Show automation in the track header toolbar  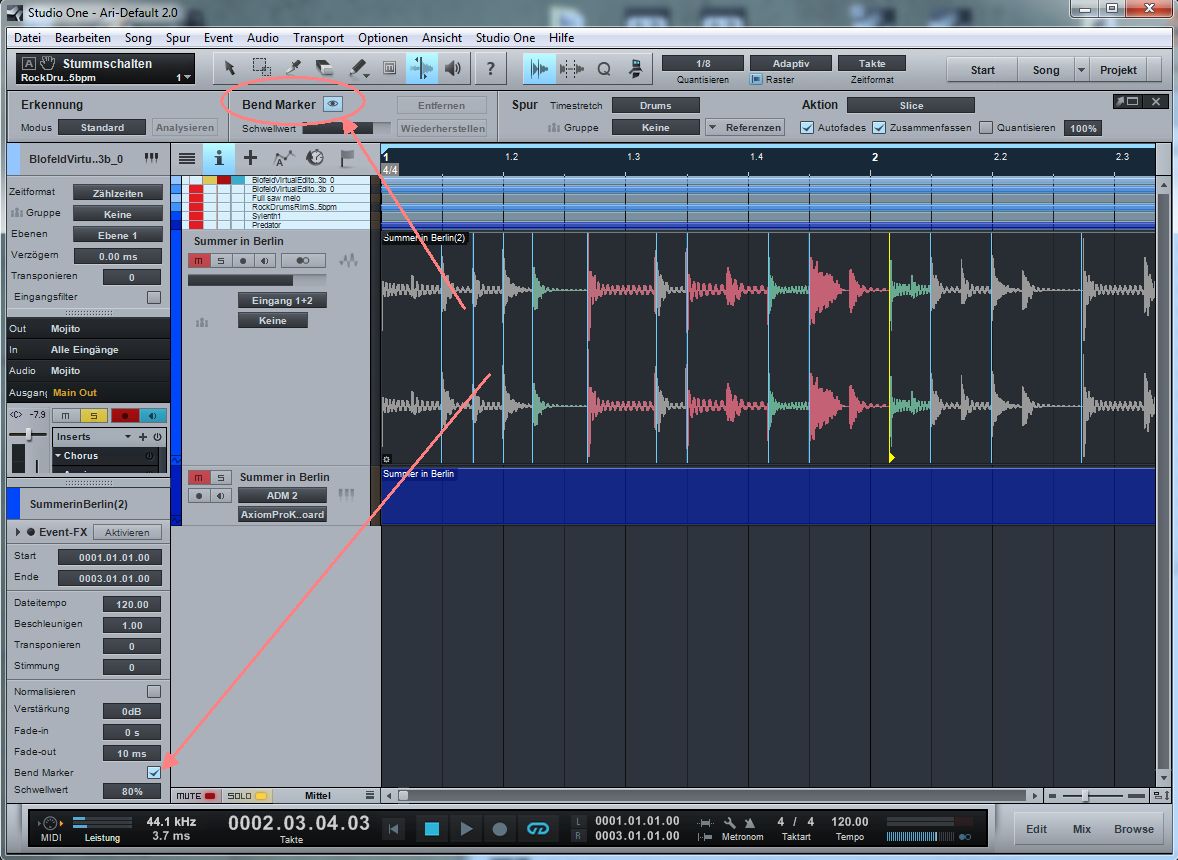[x=283, y=158]
